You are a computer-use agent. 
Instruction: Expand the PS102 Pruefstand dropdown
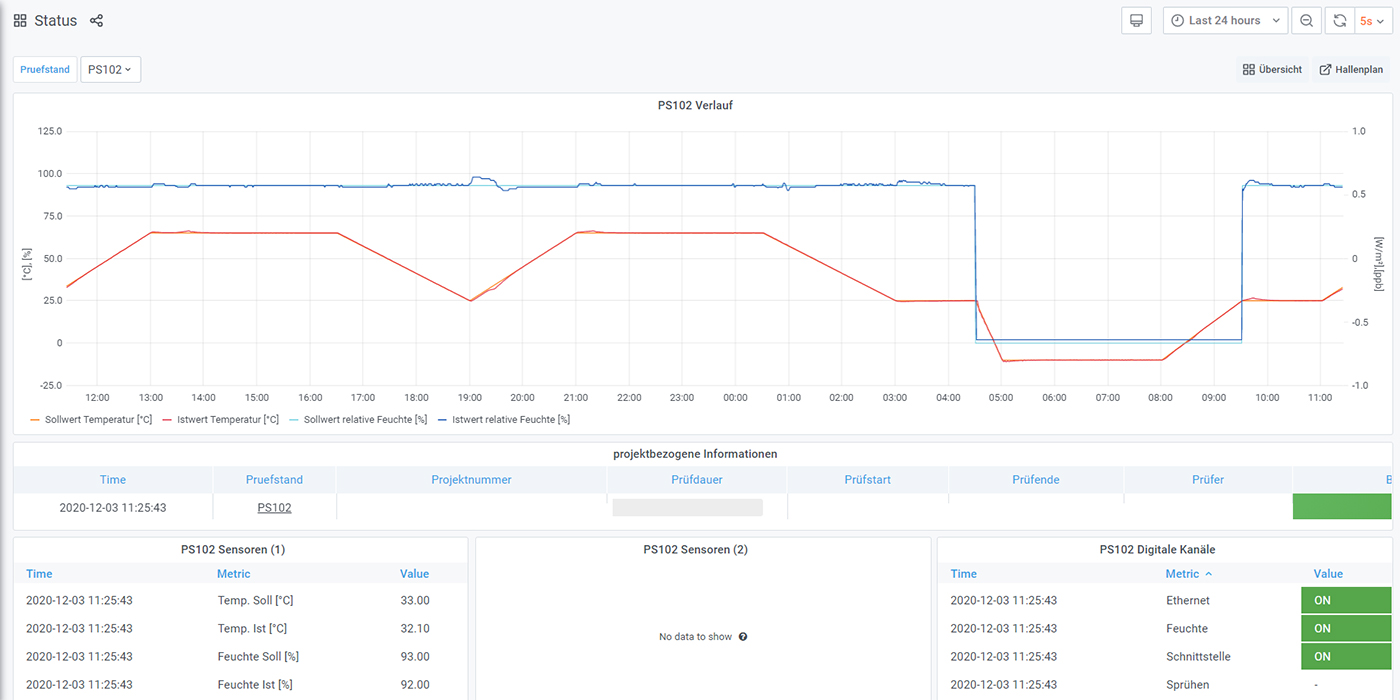click(110, 70)
